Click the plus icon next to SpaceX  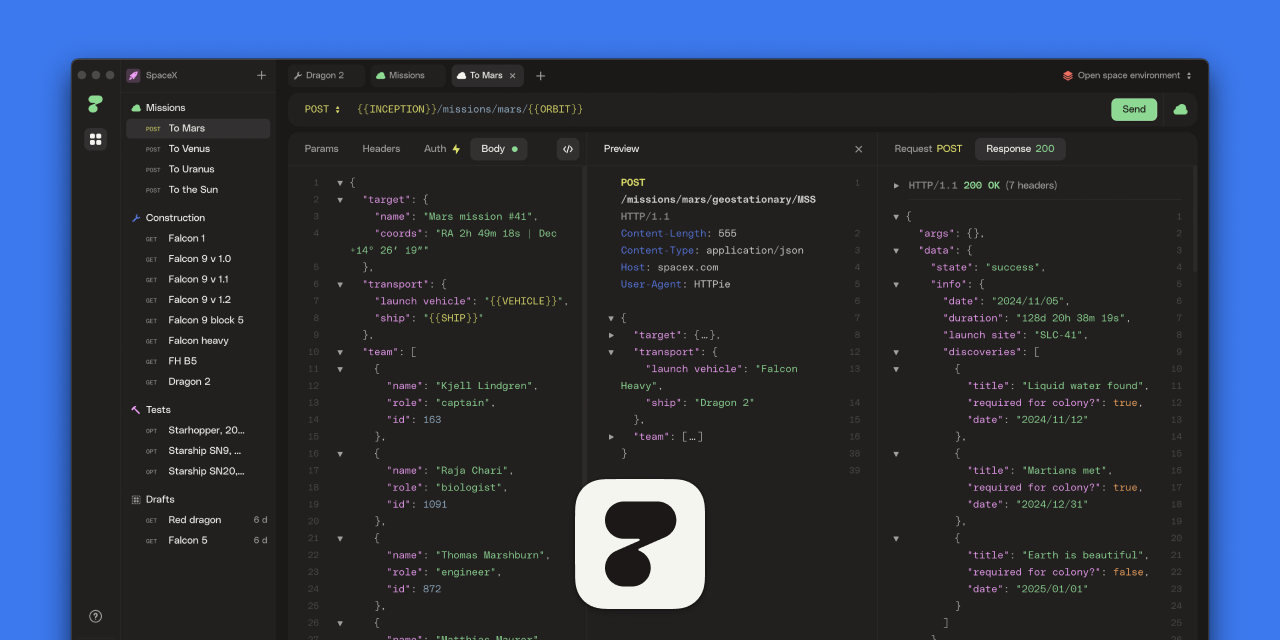click(262, 75)
